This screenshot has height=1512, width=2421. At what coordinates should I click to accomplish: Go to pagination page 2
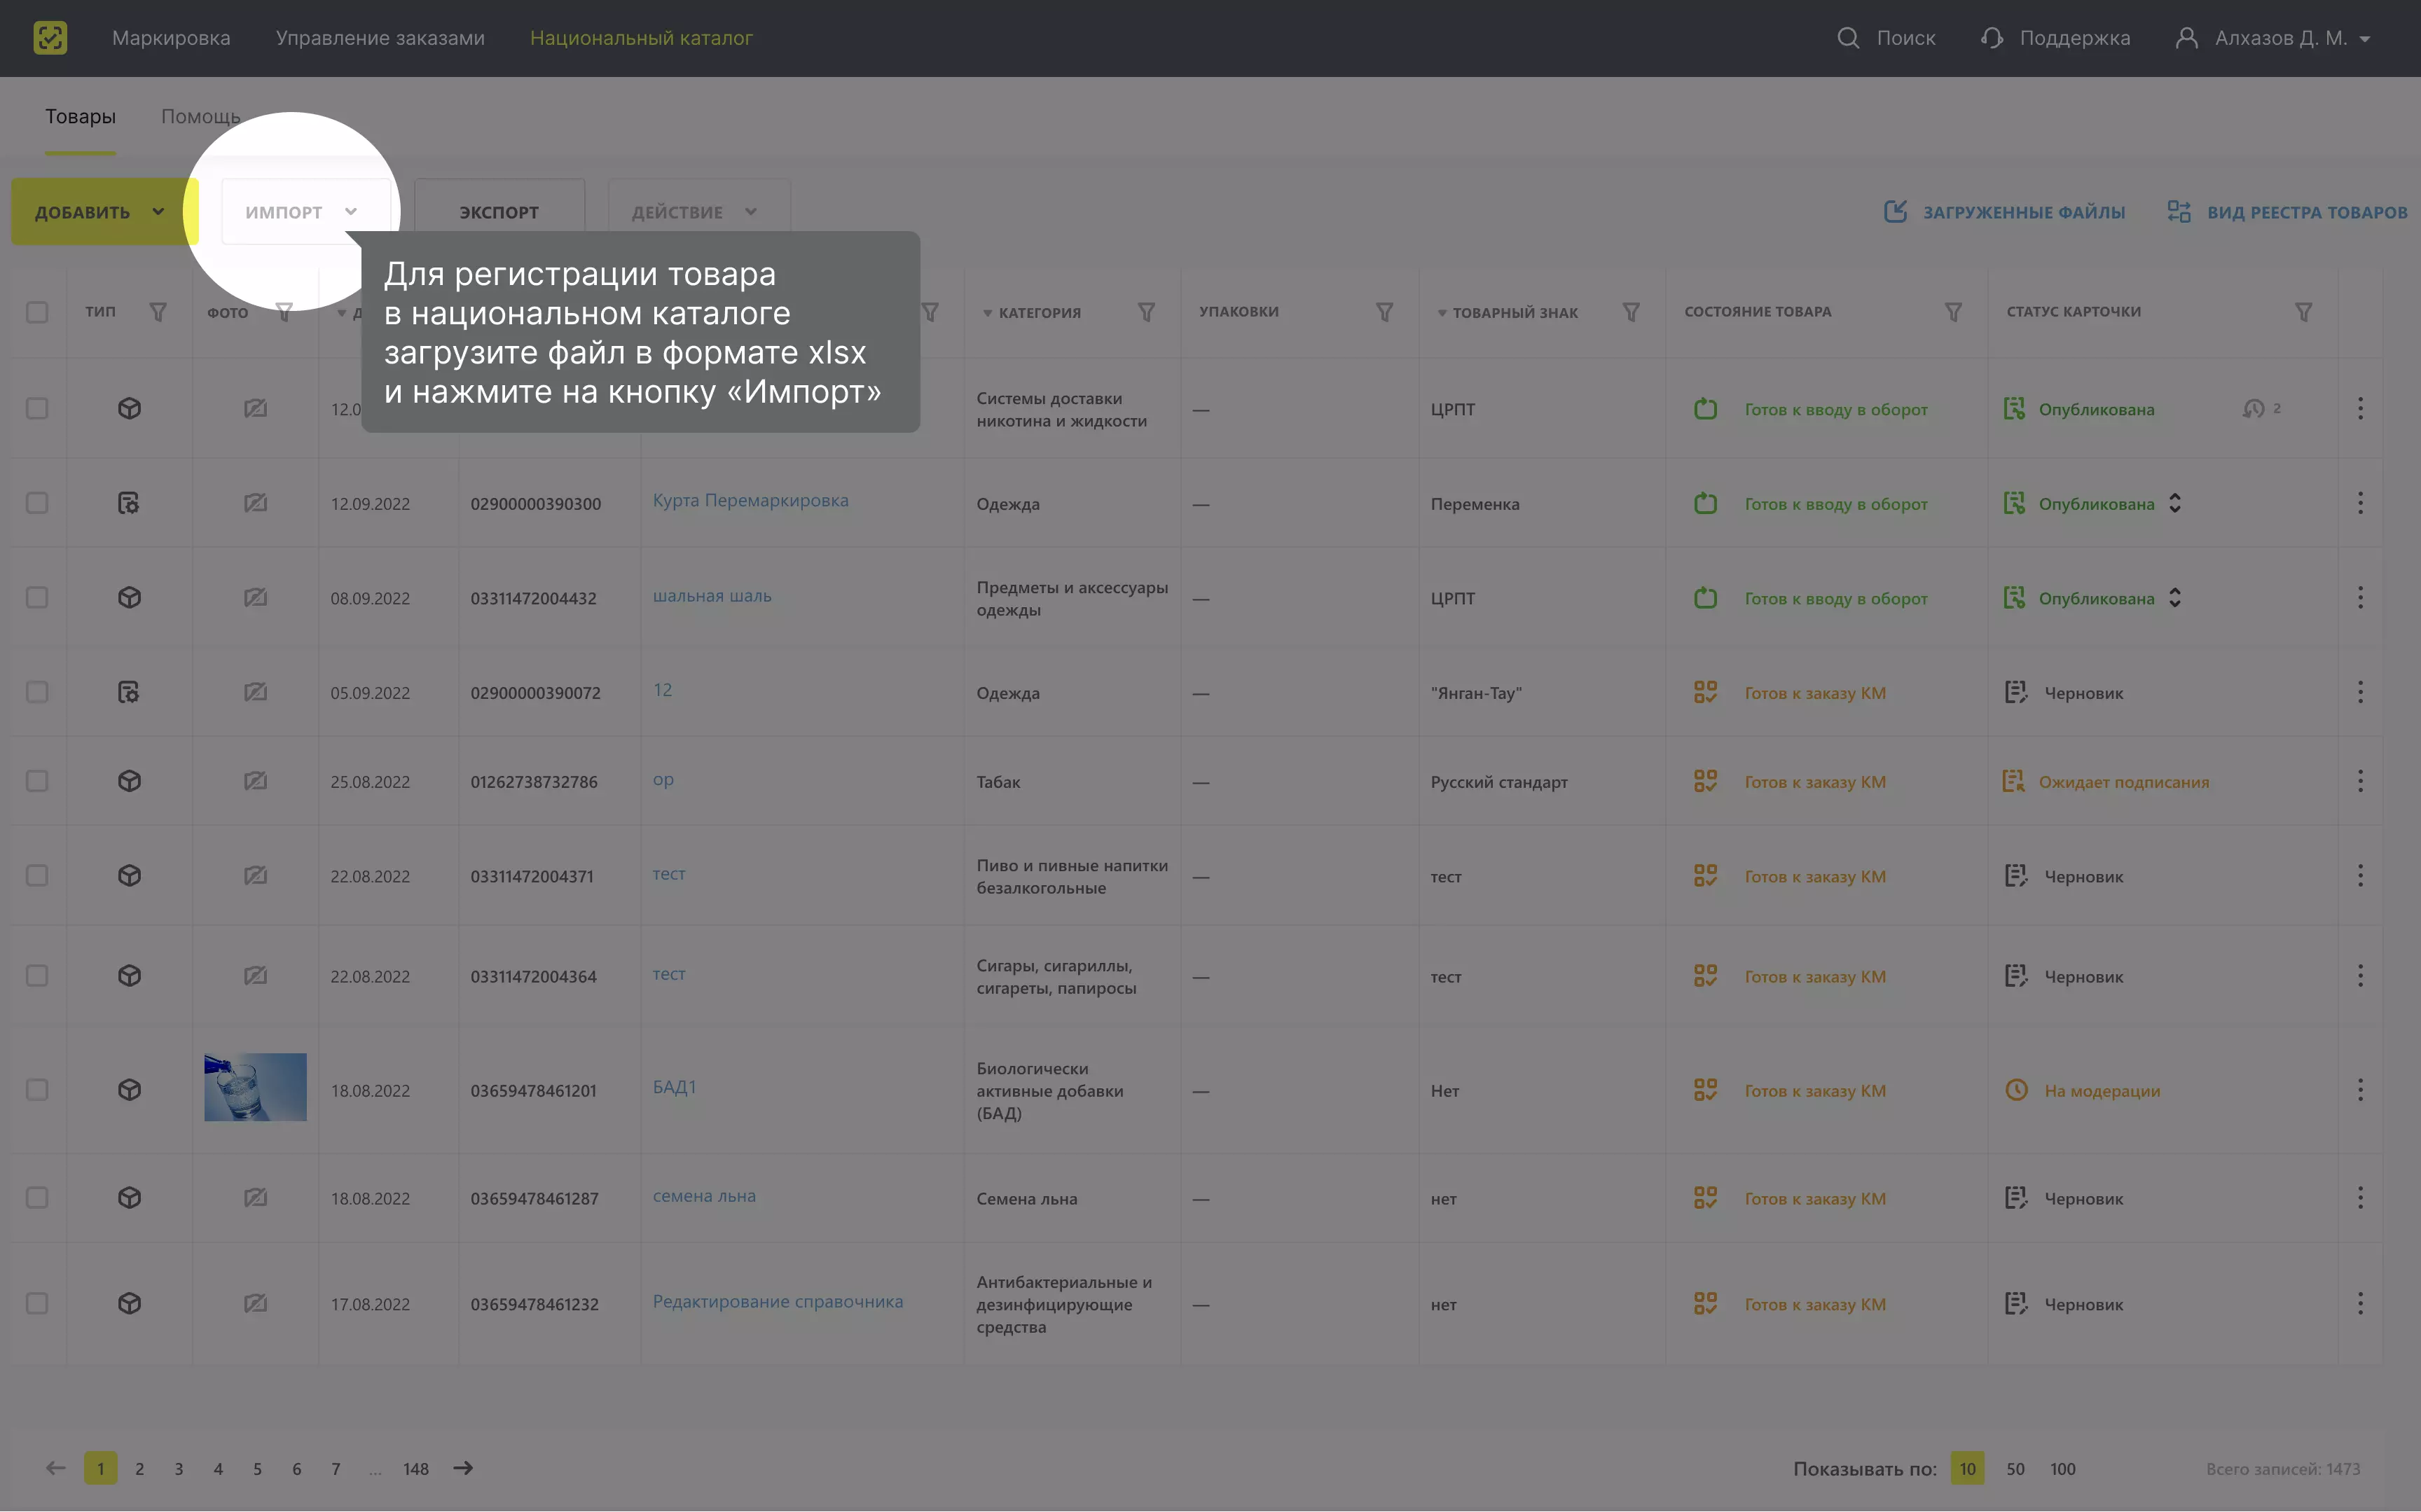tap(140, 1468)
